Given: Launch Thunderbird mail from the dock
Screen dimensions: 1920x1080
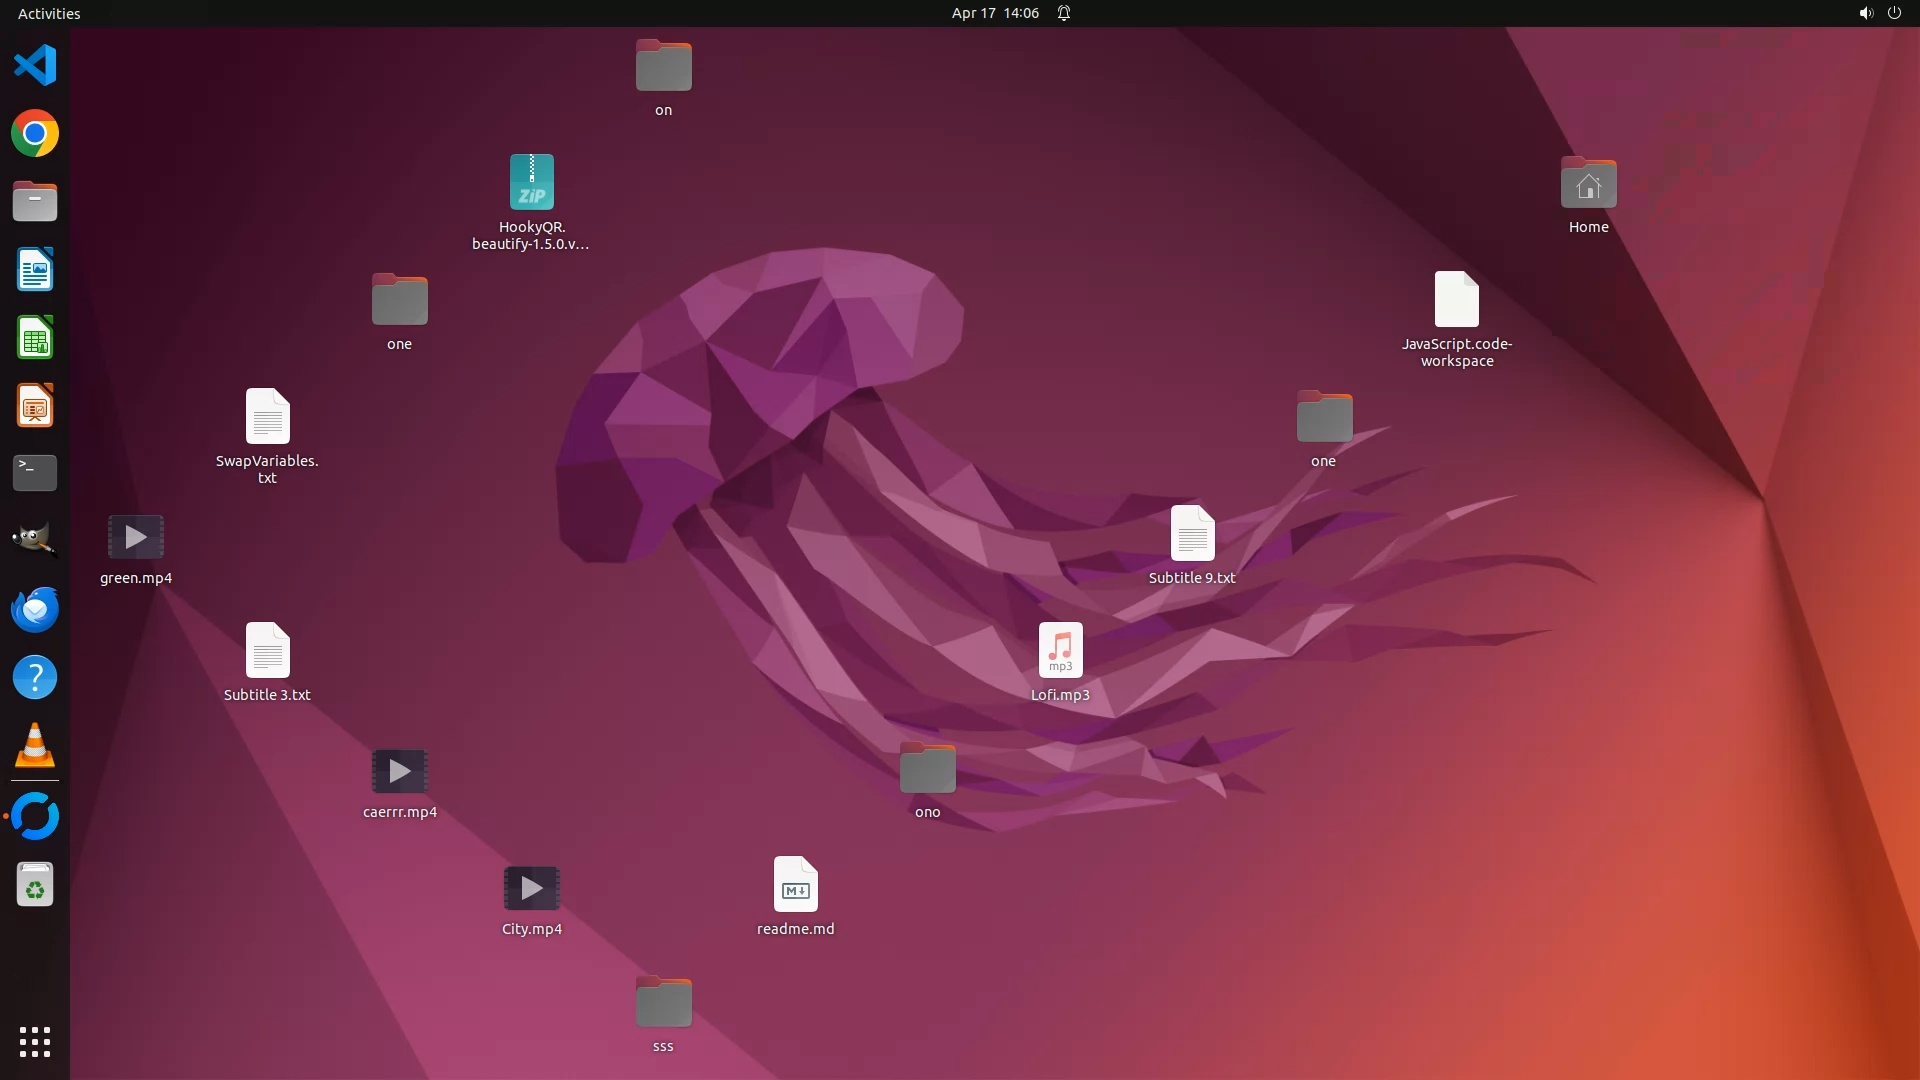Looking at the screenshot, I should pyautogui.click(x=35, y=609).
